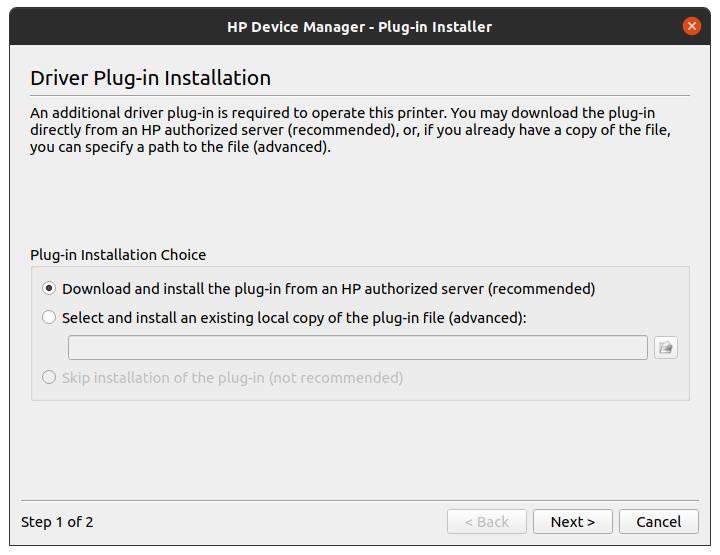Click the 'Driver Plug-in Installation' heading
This screenshot has width=720, height=555.
click(151, 78)
